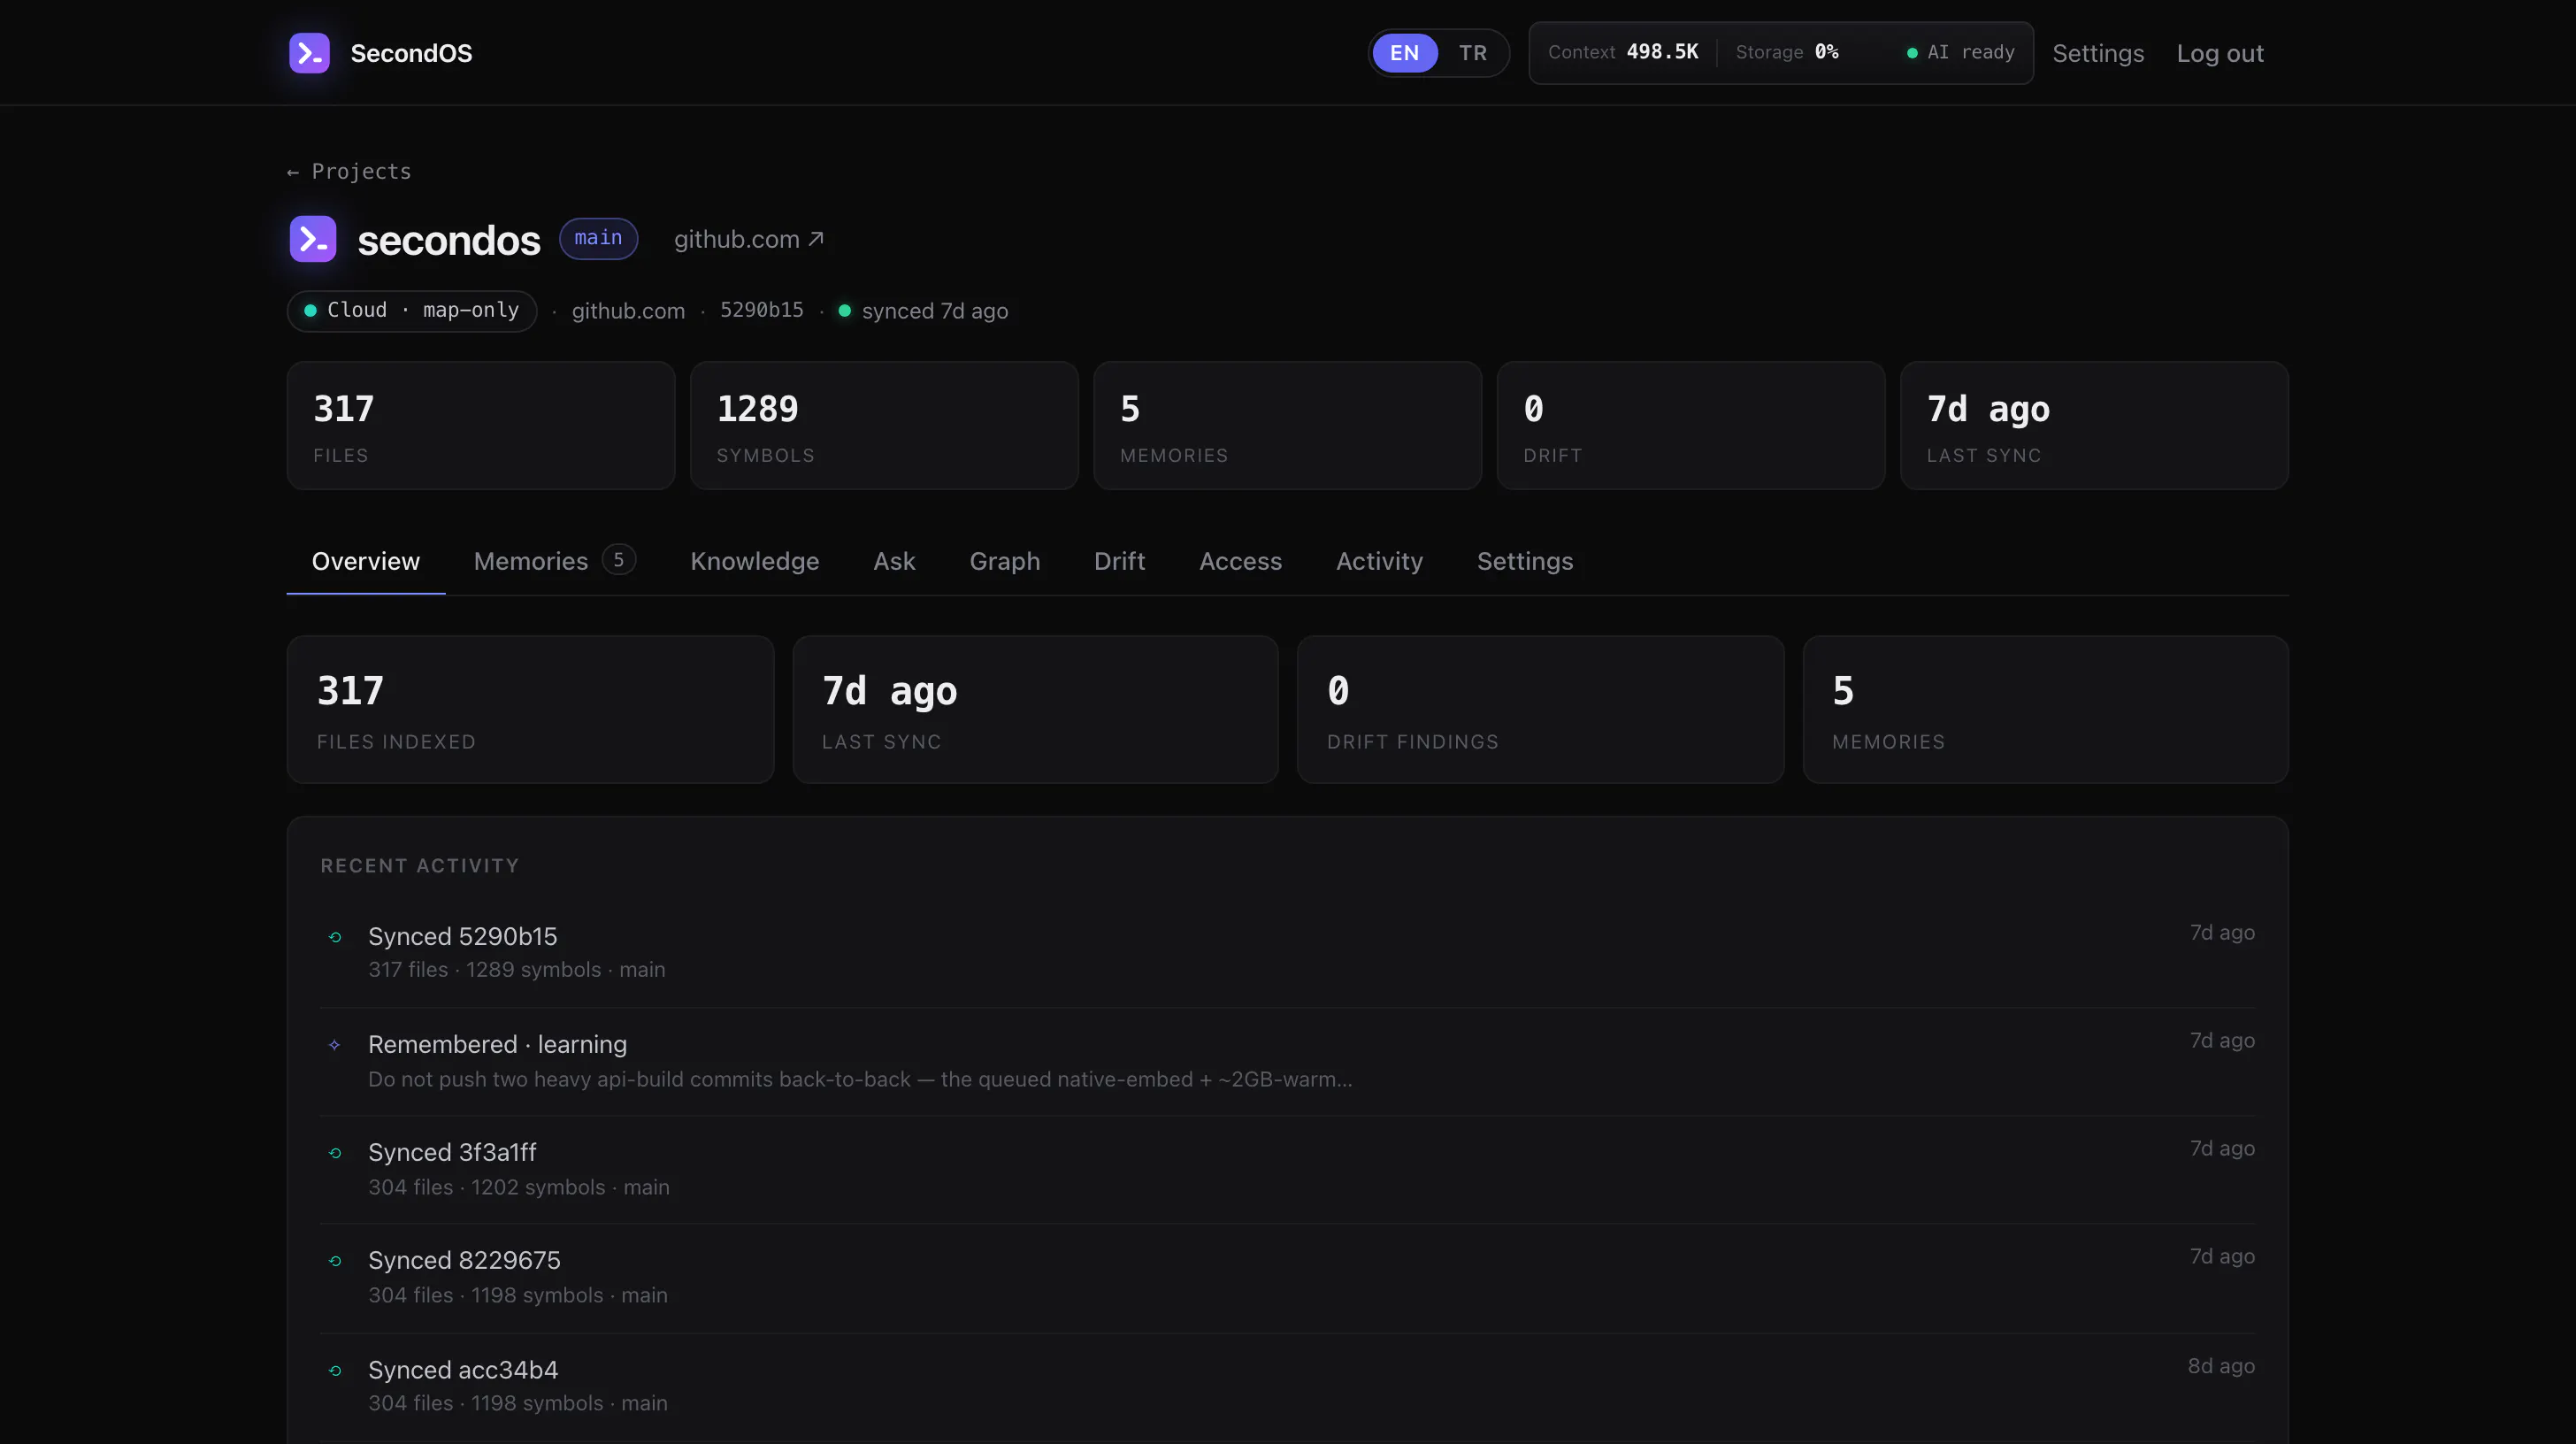
Task: Click the Memories tab count badge 5
Action: click(619, 560)
